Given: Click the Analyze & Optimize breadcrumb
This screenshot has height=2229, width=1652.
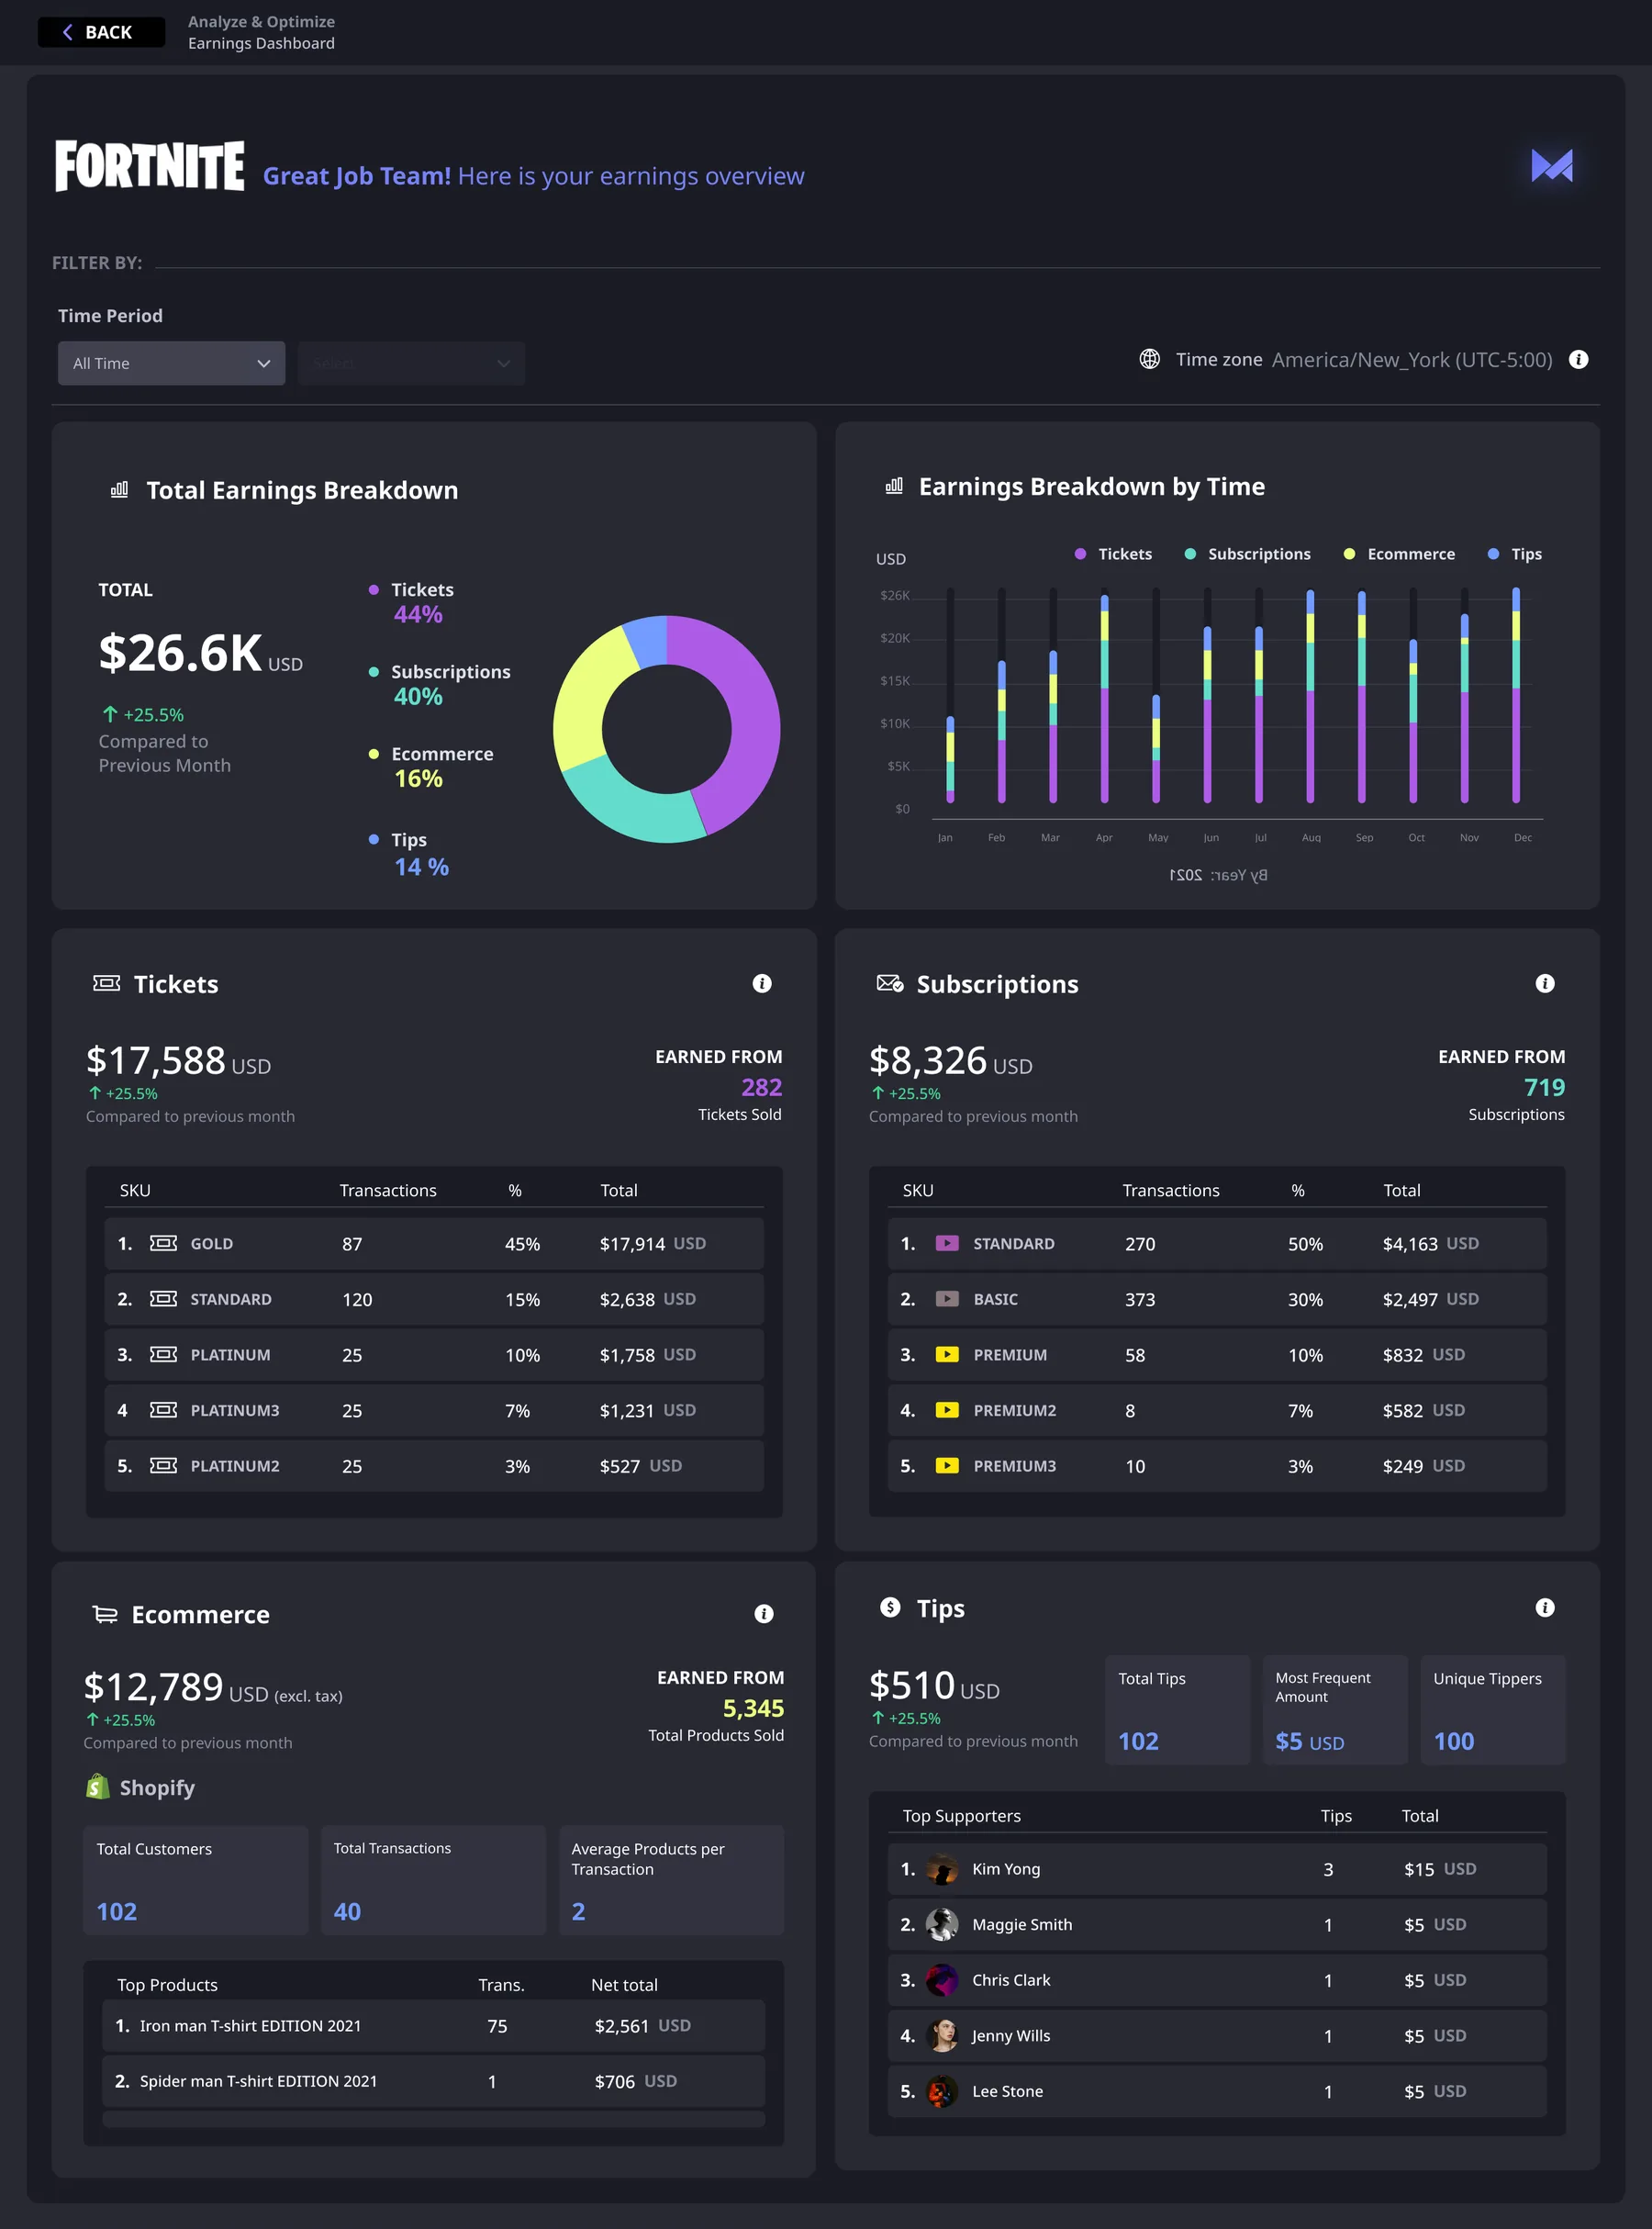Looking at the screenshot, I should click(261, 21).
